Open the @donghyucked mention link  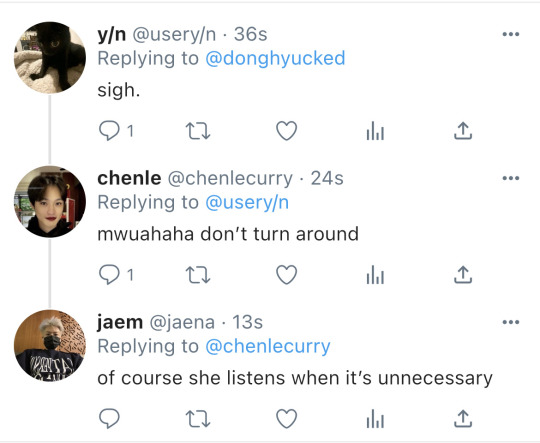pyautogui.click(x=275, y=58)
